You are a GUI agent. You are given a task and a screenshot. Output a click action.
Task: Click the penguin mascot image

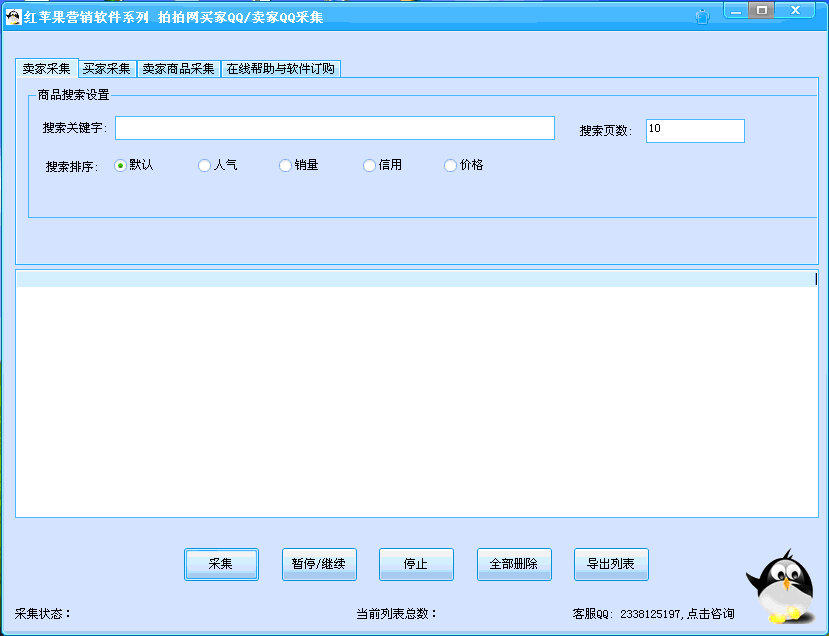point(781,586)
